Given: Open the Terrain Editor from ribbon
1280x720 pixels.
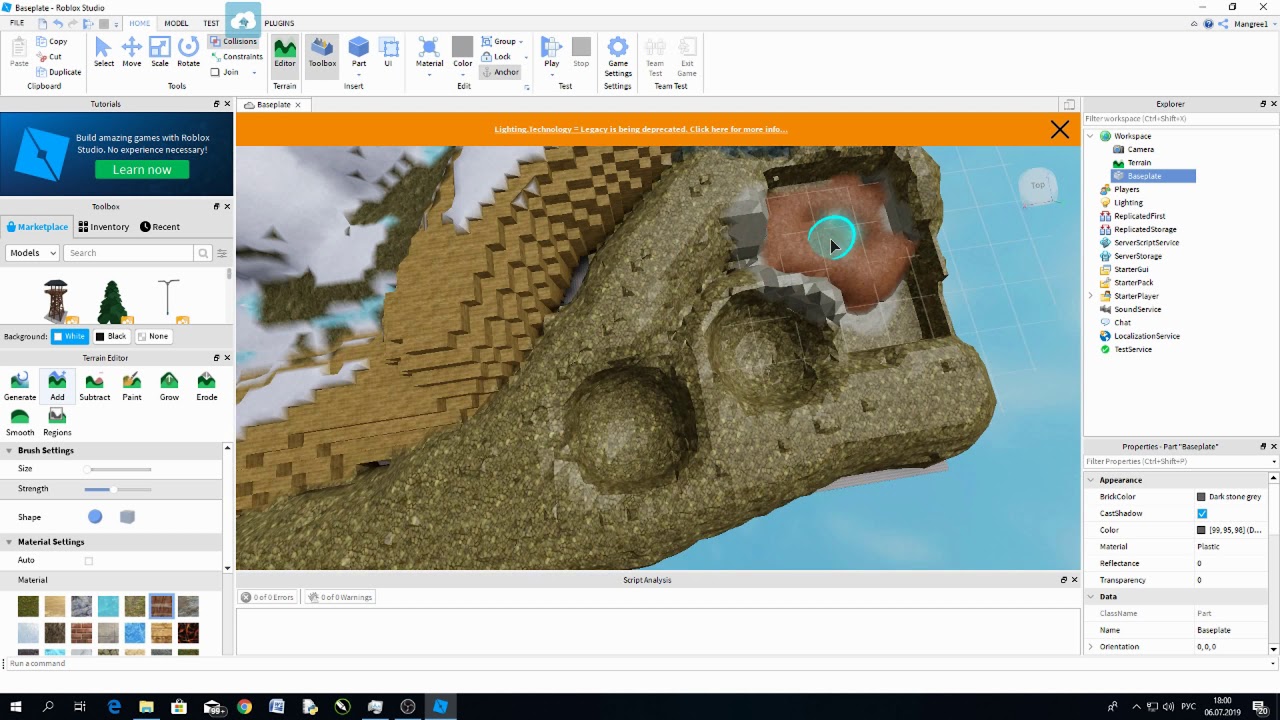Looking at the screenshot, I should point(285,53).
